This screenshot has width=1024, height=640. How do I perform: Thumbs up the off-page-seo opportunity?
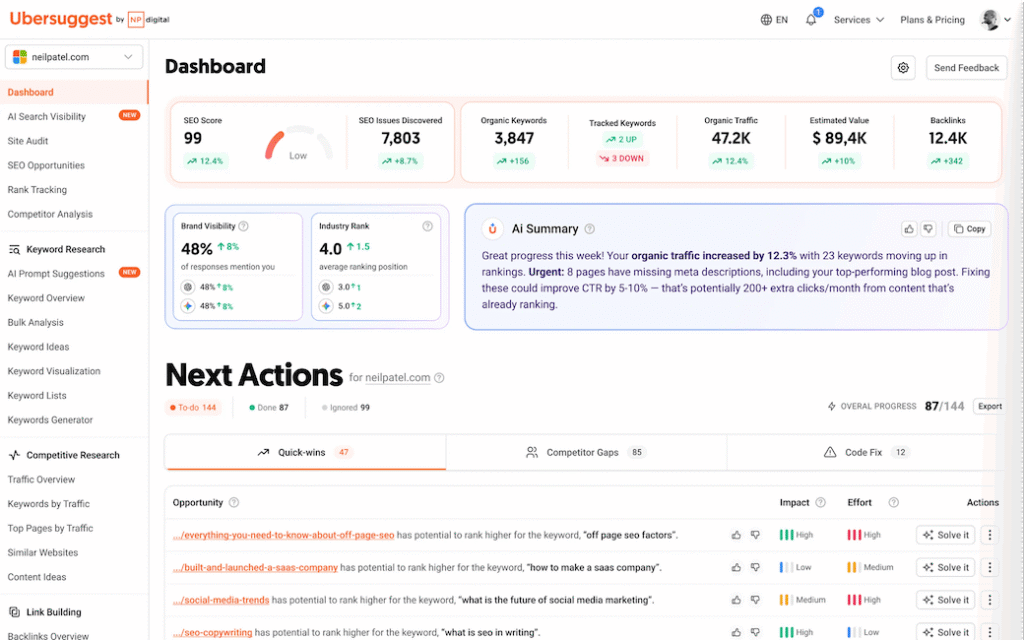(x=736, y=535)
